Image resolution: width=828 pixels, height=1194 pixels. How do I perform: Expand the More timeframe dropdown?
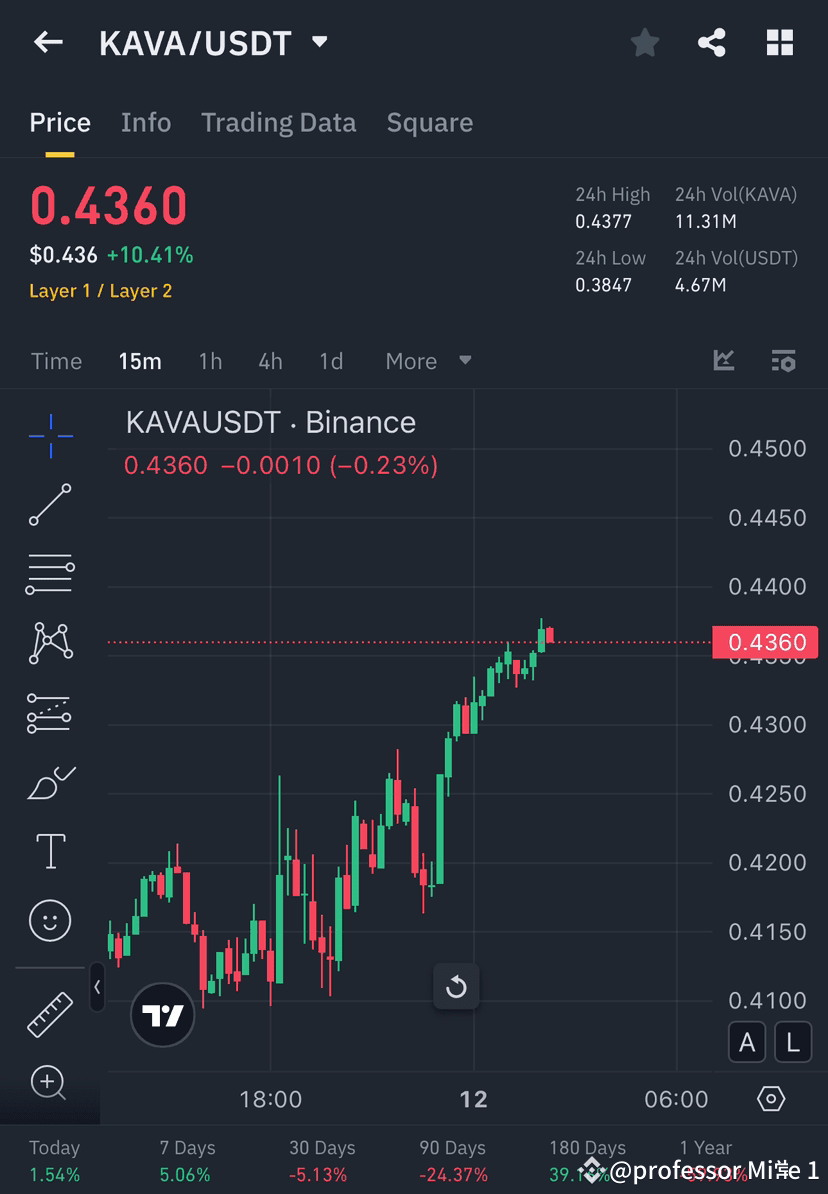pos(428,361)
